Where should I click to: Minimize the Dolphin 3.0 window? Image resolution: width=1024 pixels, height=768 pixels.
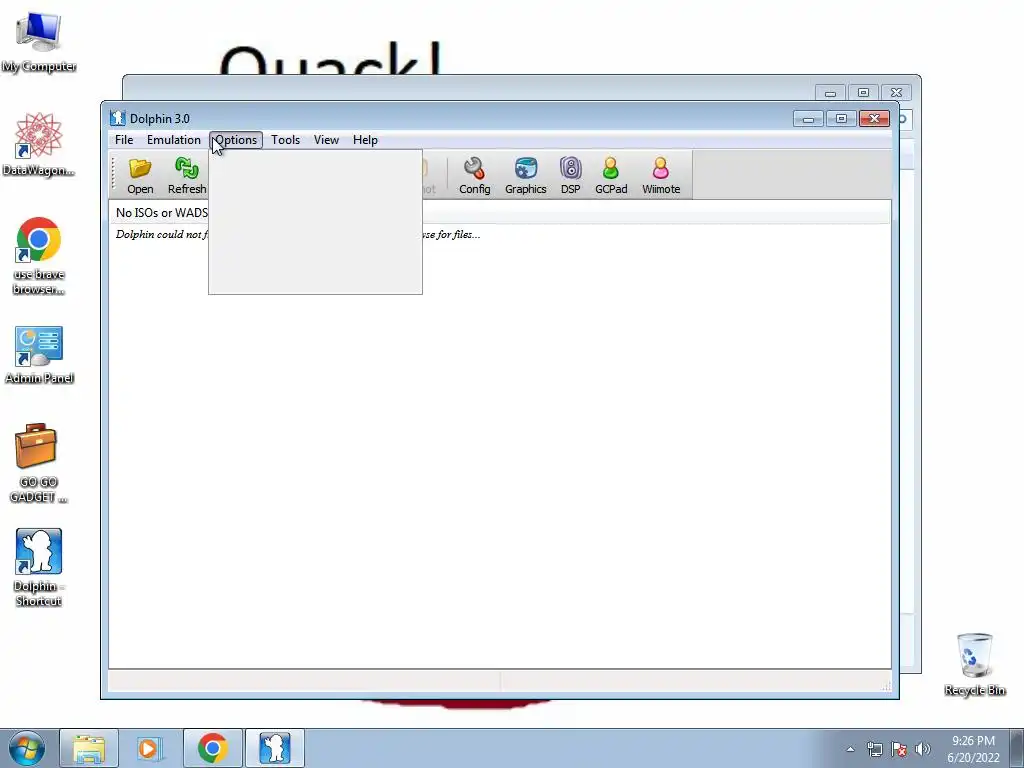click(x=808, y=118)
